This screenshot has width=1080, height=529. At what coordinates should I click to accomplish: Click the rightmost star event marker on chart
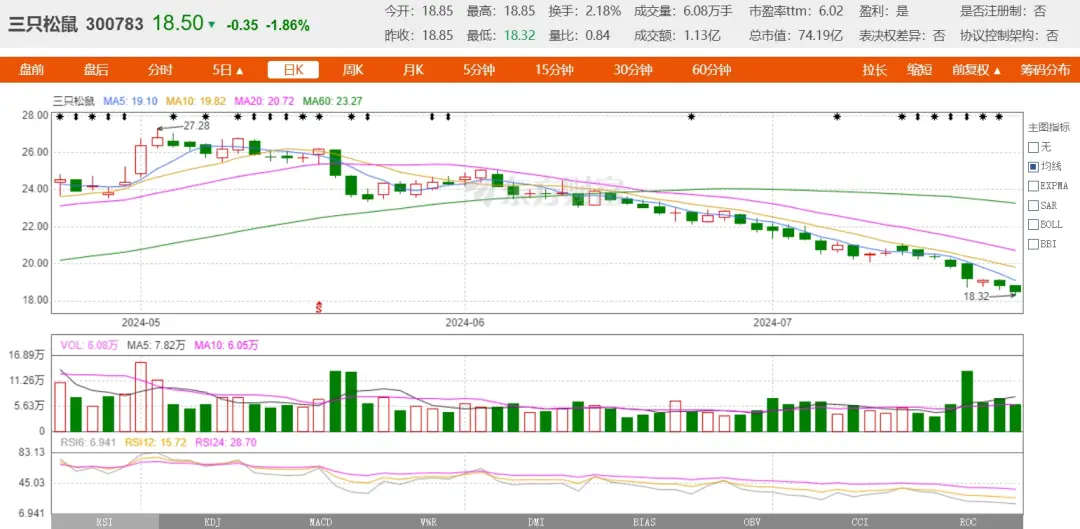pyautogui.click(x=999, y=117)
